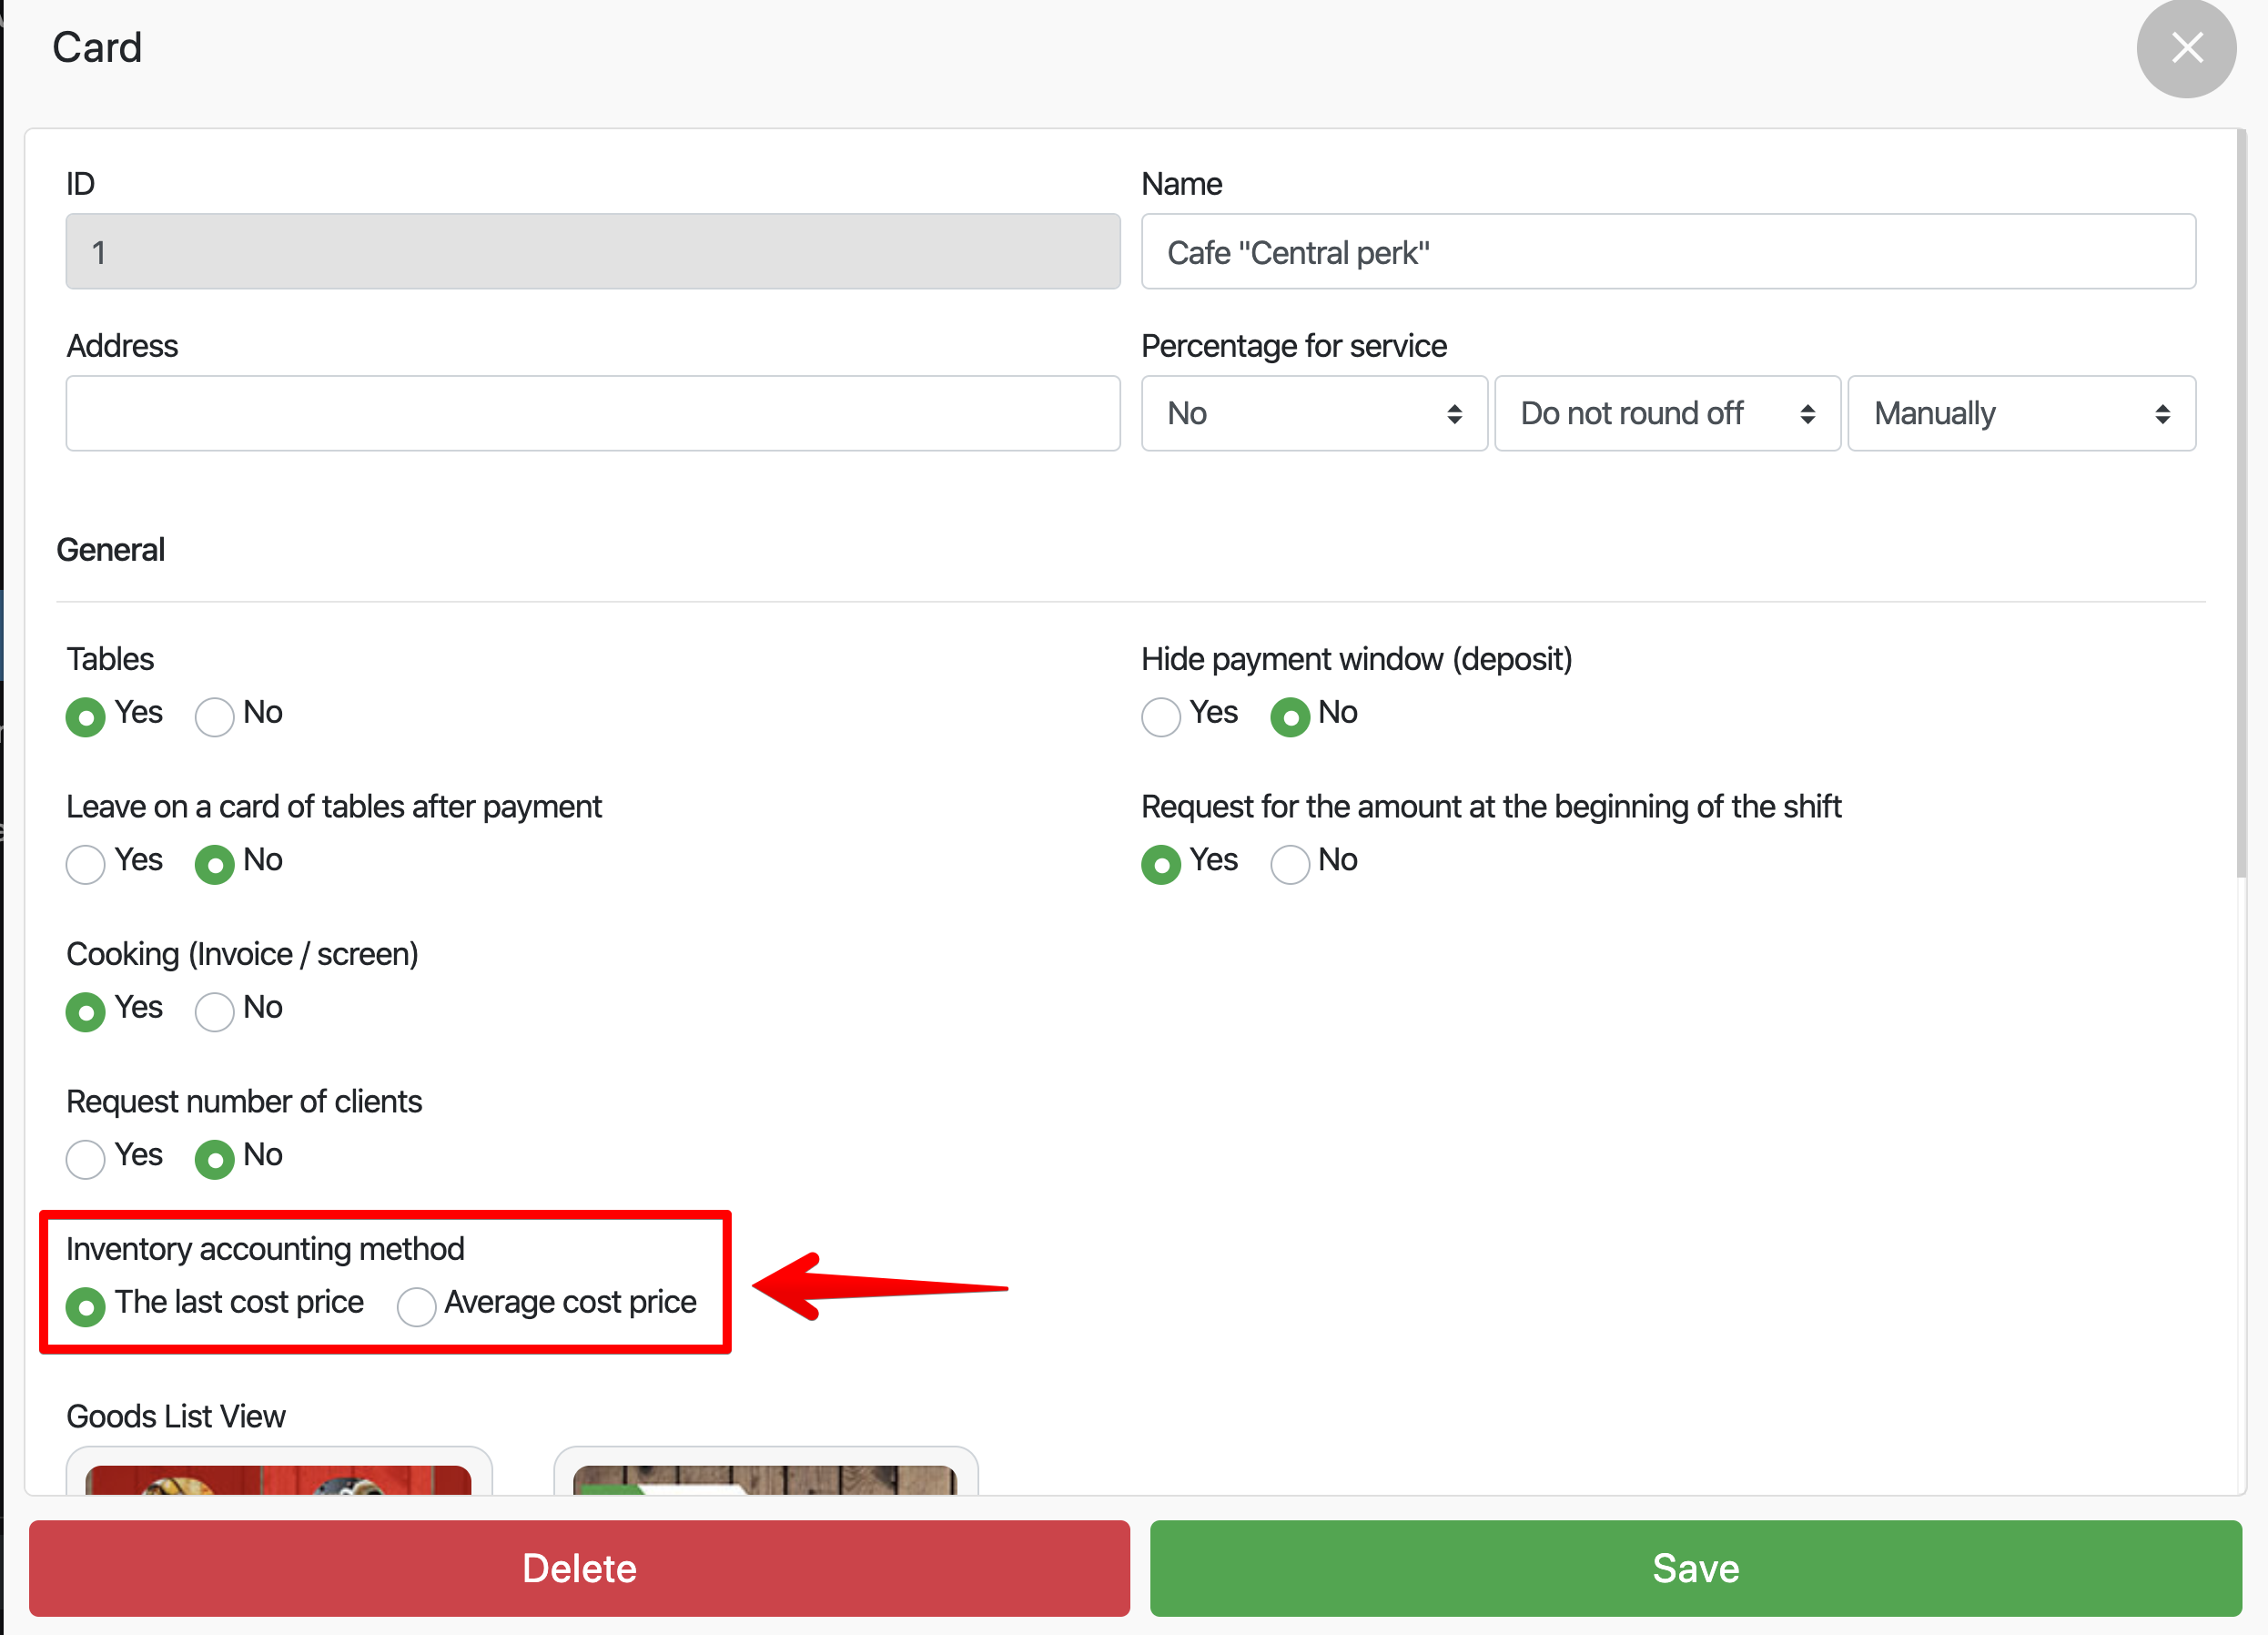The width and height of the screenshot is (2268, 1635).
Task: Choose 'Yes' for Leave on card after payment
Action: pos(85,864)
